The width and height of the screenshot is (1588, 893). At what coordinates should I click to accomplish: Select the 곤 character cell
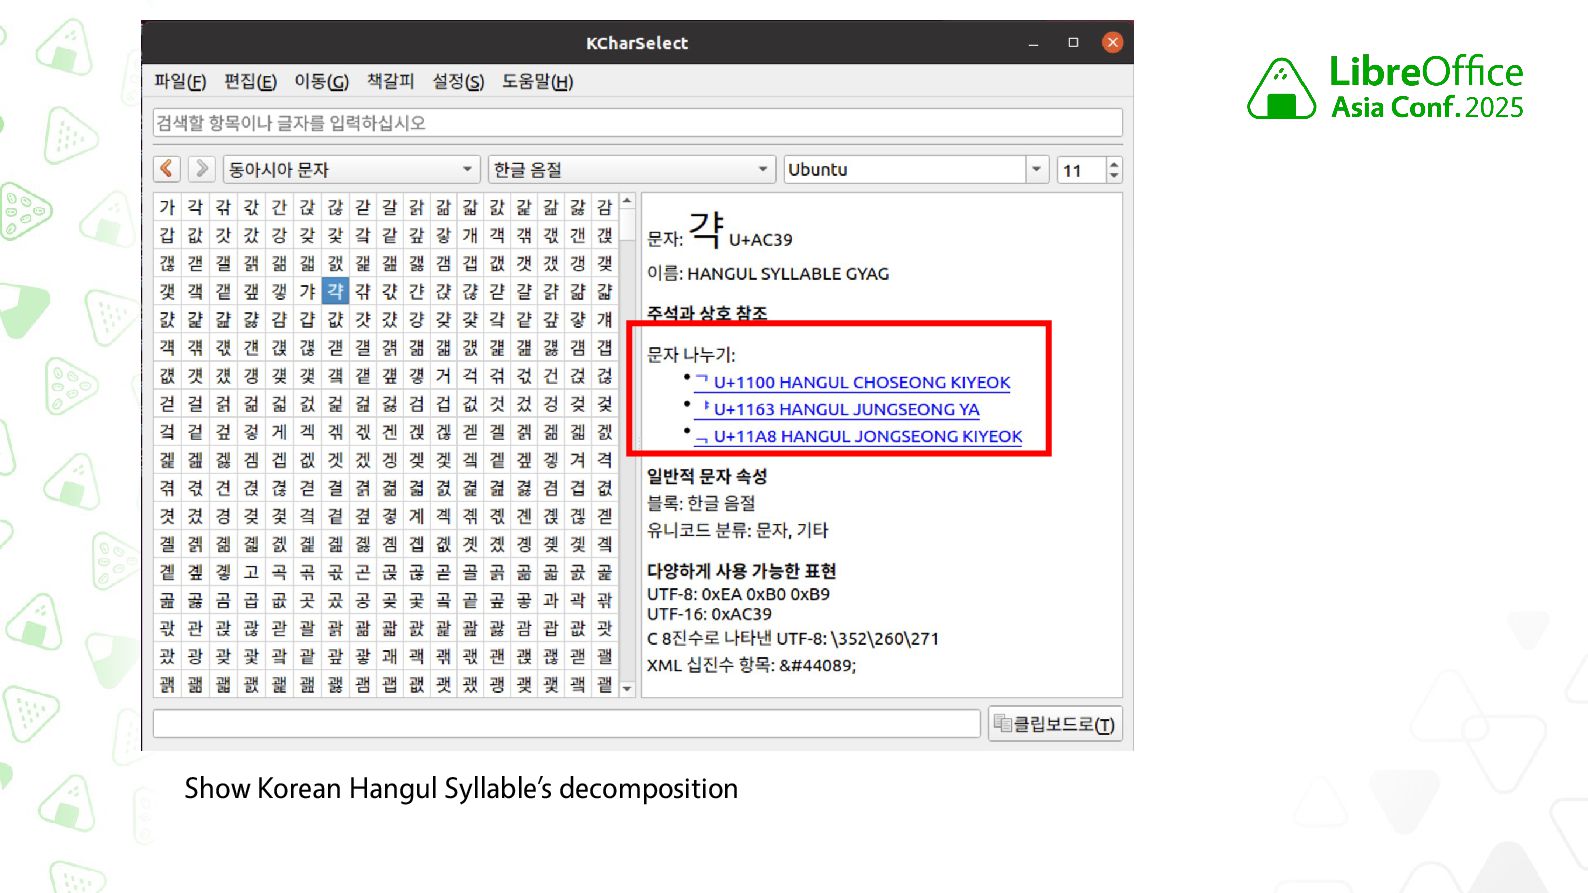(x=363, y=571)
